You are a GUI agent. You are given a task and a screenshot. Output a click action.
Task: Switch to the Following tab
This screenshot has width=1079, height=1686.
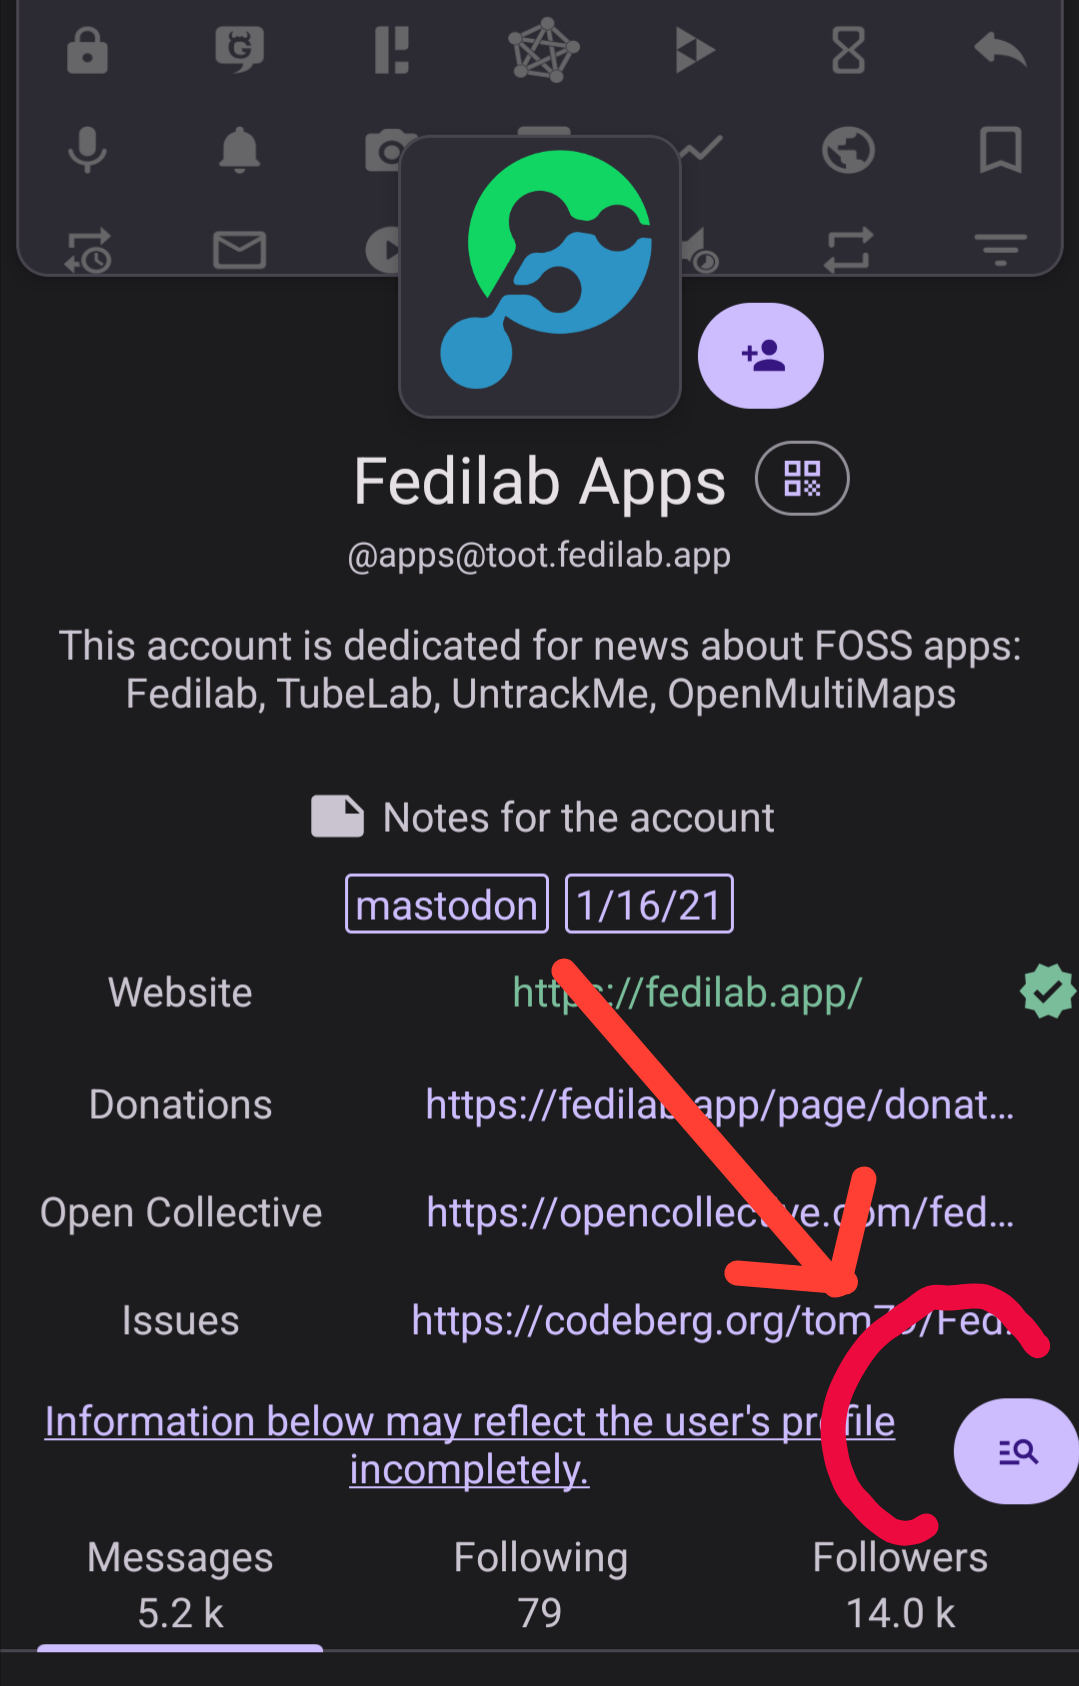click(x=540, y=1584)
